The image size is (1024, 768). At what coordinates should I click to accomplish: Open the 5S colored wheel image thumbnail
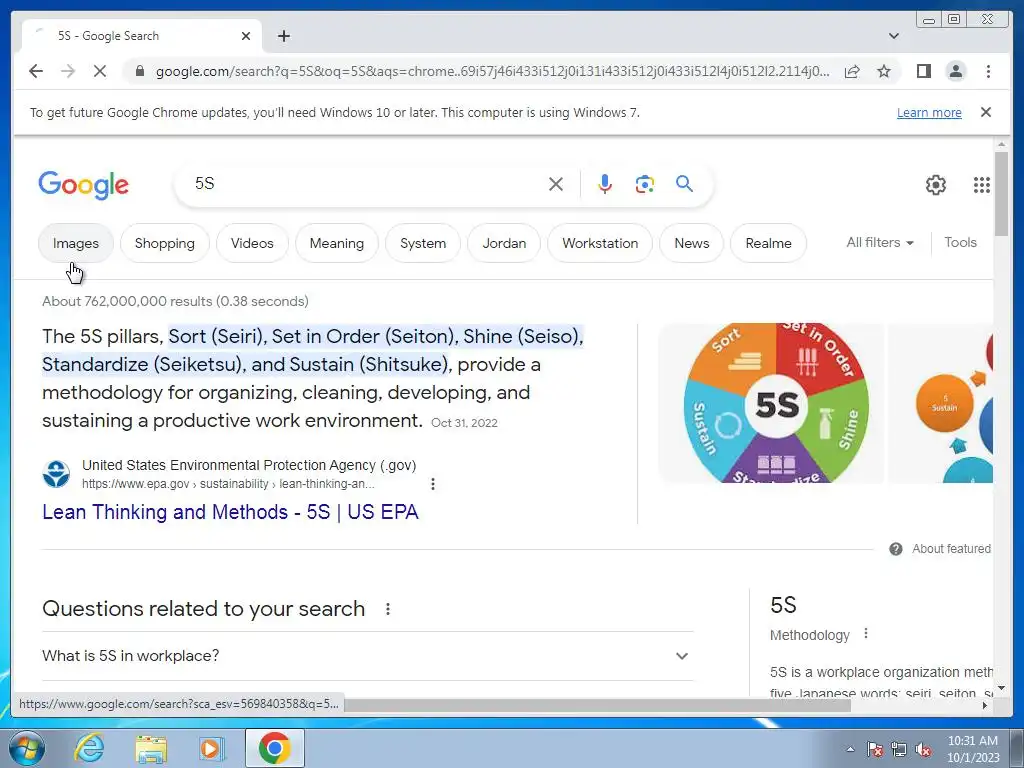click(x=771, y=403)
